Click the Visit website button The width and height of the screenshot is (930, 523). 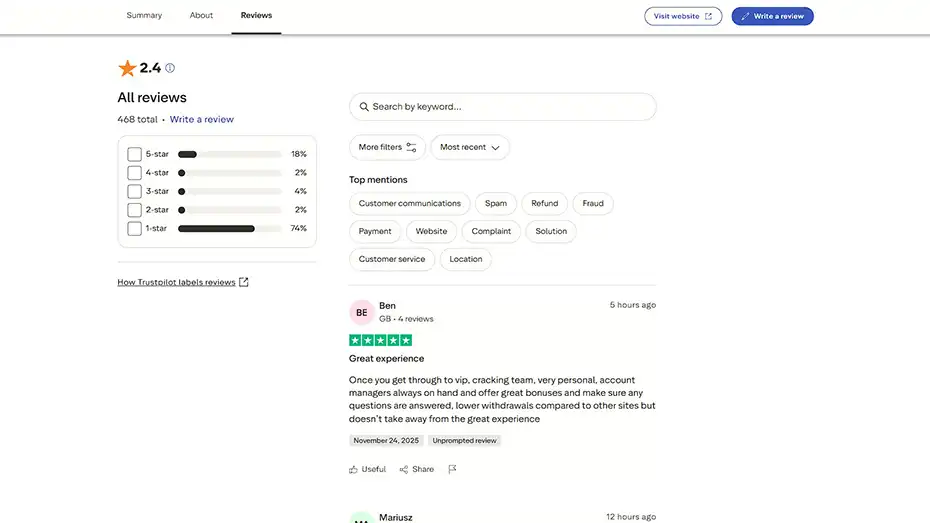coord(683,16)
